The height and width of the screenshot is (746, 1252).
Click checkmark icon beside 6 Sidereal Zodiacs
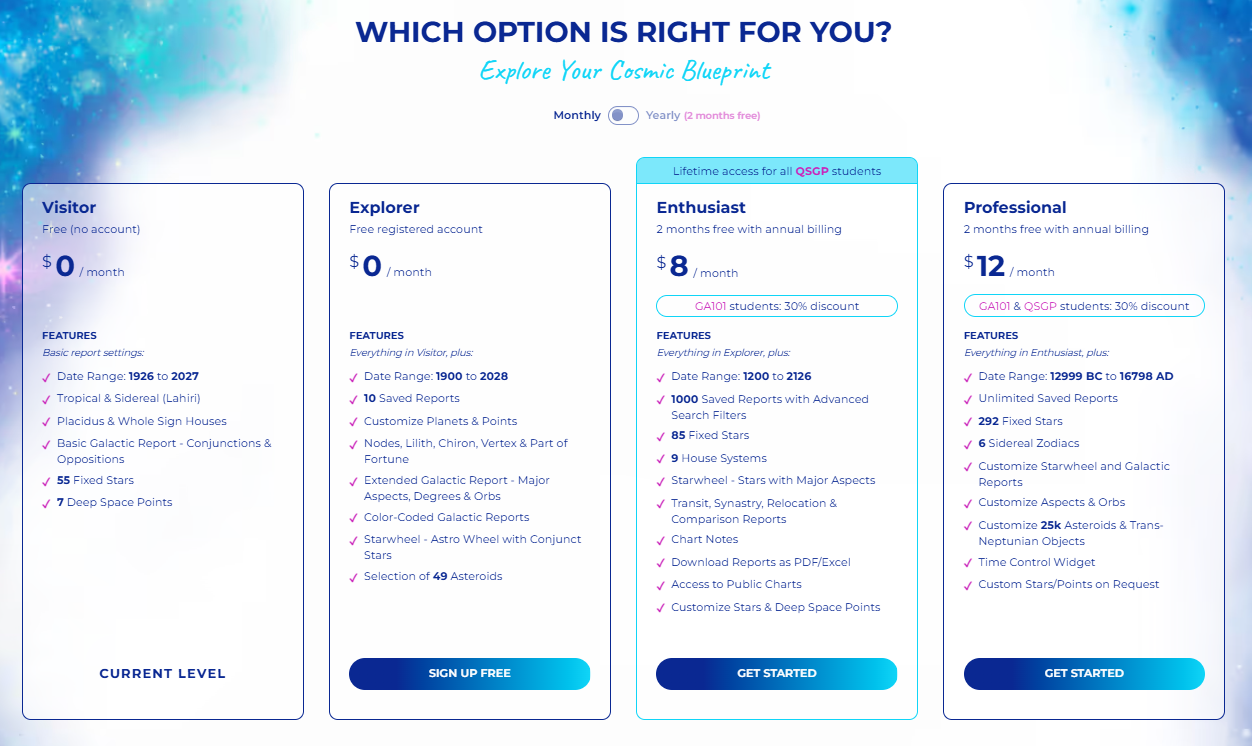coord(969,444)
